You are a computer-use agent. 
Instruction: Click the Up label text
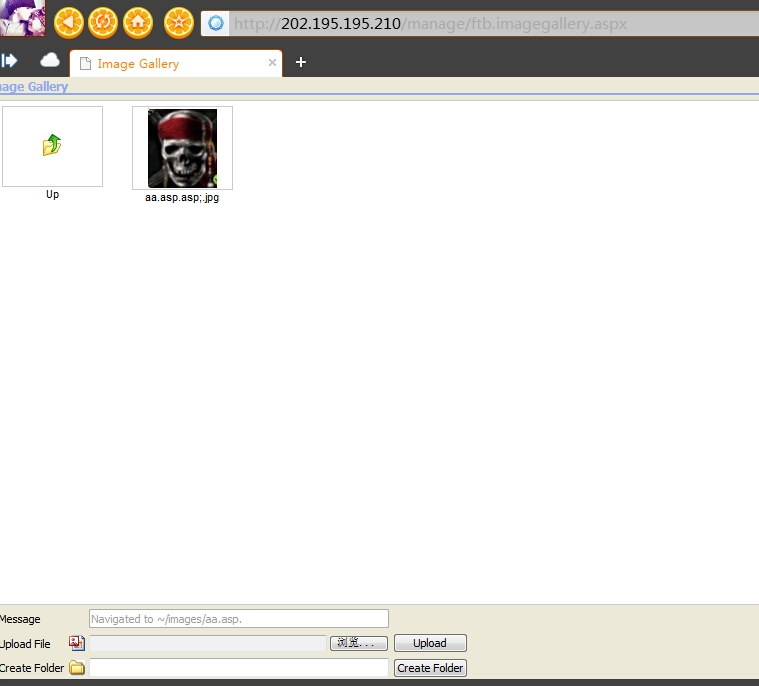point(52,194)
